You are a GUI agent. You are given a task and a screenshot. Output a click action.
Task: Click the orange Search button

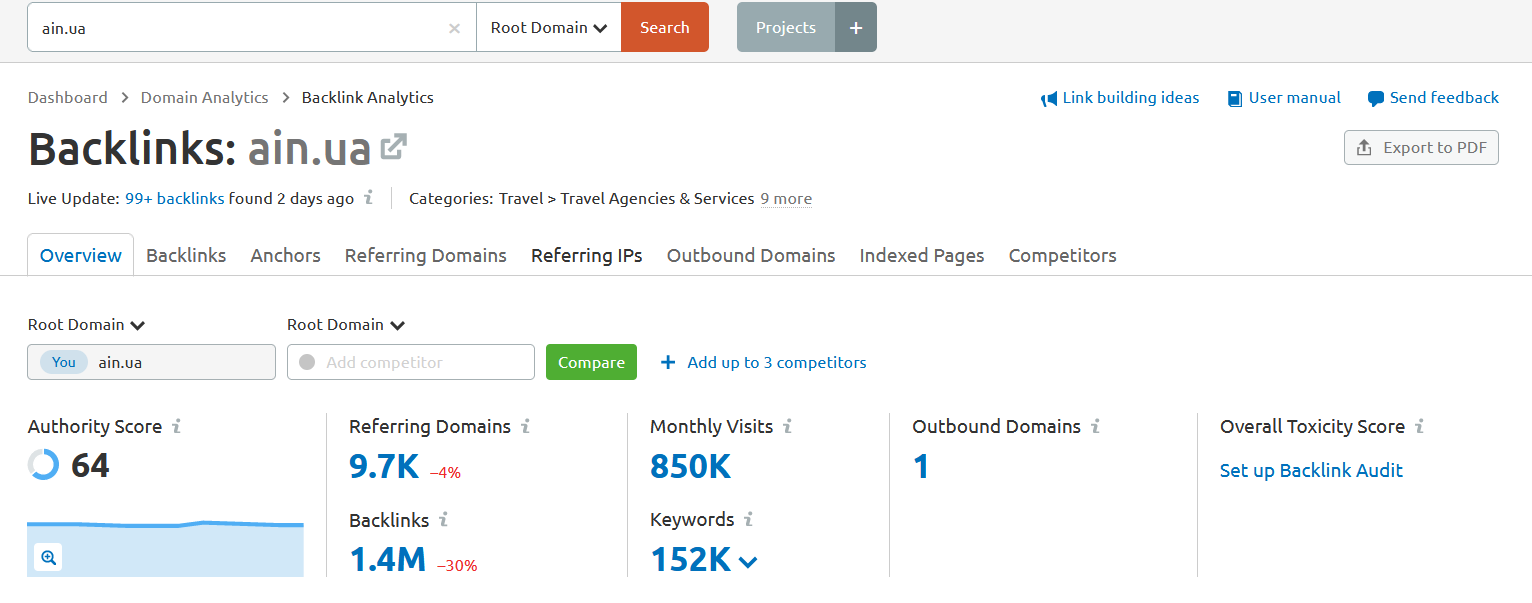[665, 27]
